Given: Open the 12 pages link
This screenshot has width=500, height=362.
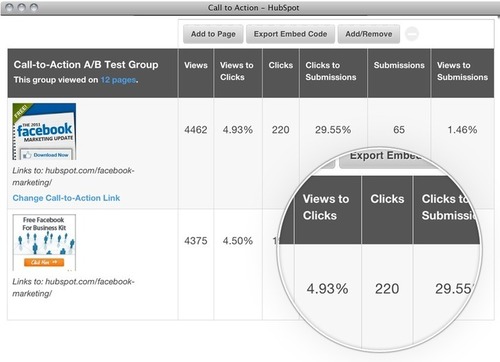Looking at the screenshot, I should pos(119,80).
